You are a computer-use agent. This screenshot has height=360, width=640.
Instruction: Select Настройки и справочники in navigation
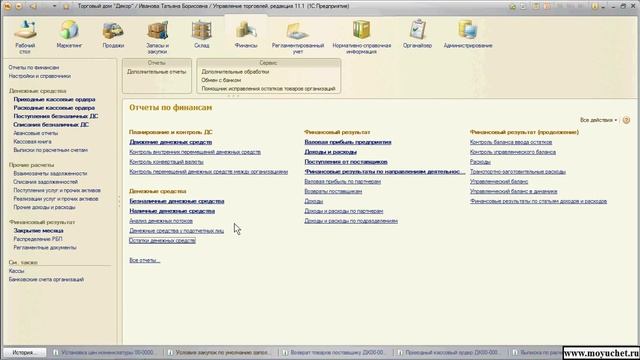(x=40, y=76)
